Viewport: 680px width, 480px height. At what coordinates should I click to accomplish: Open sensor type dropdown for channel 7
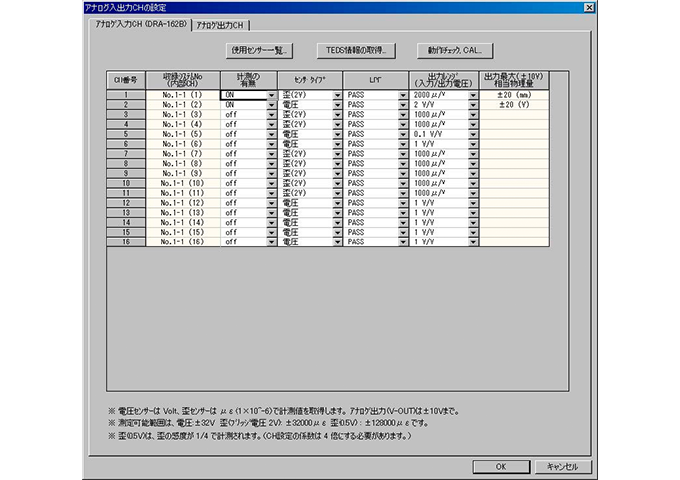point(337,154)
